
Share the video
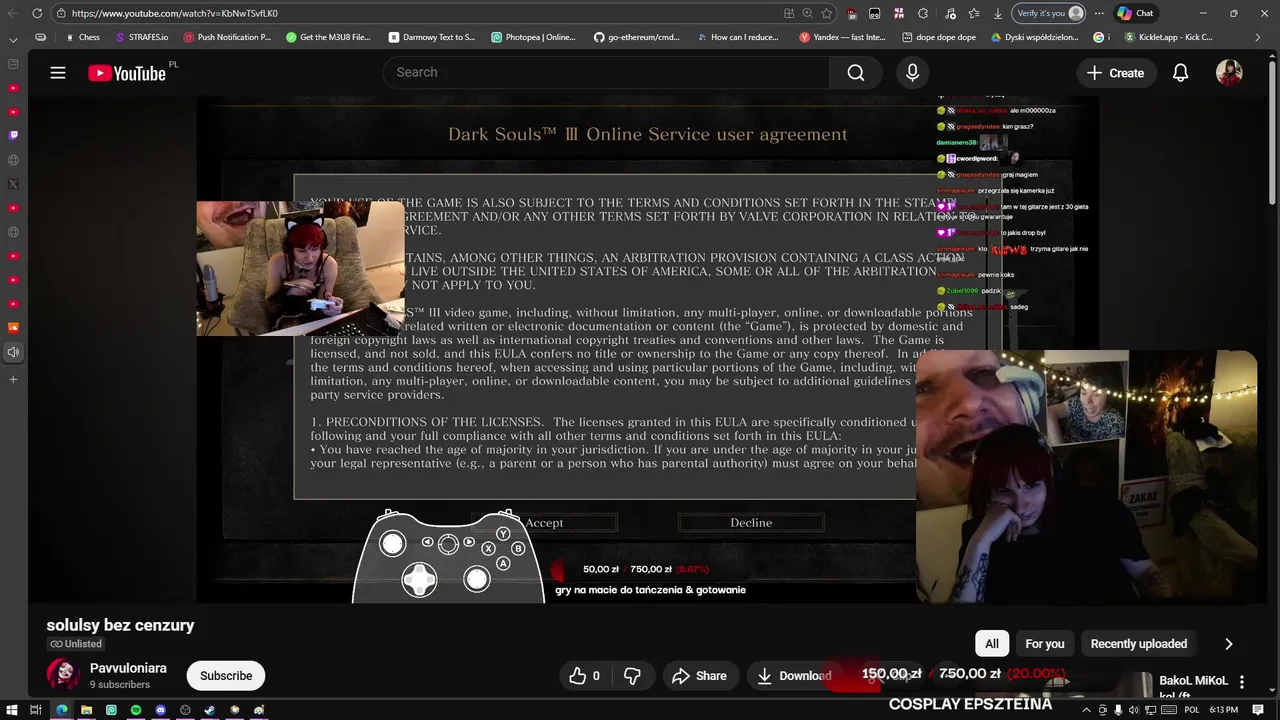pos(699,676)
